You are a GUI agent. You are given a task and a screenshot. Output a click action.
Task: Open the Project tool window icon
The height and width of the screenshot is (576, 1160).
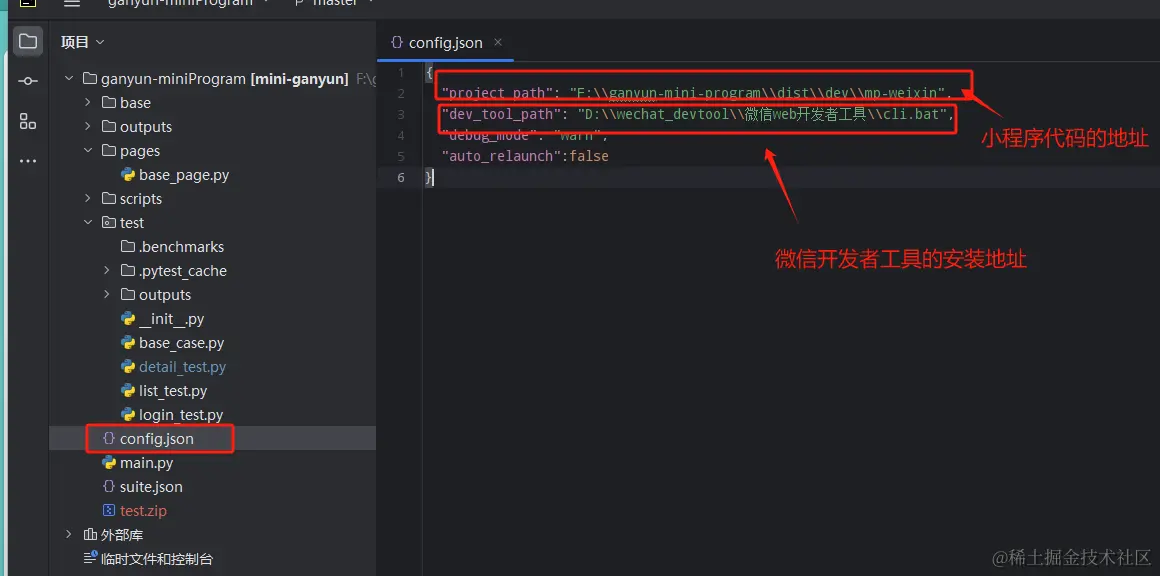27,41
